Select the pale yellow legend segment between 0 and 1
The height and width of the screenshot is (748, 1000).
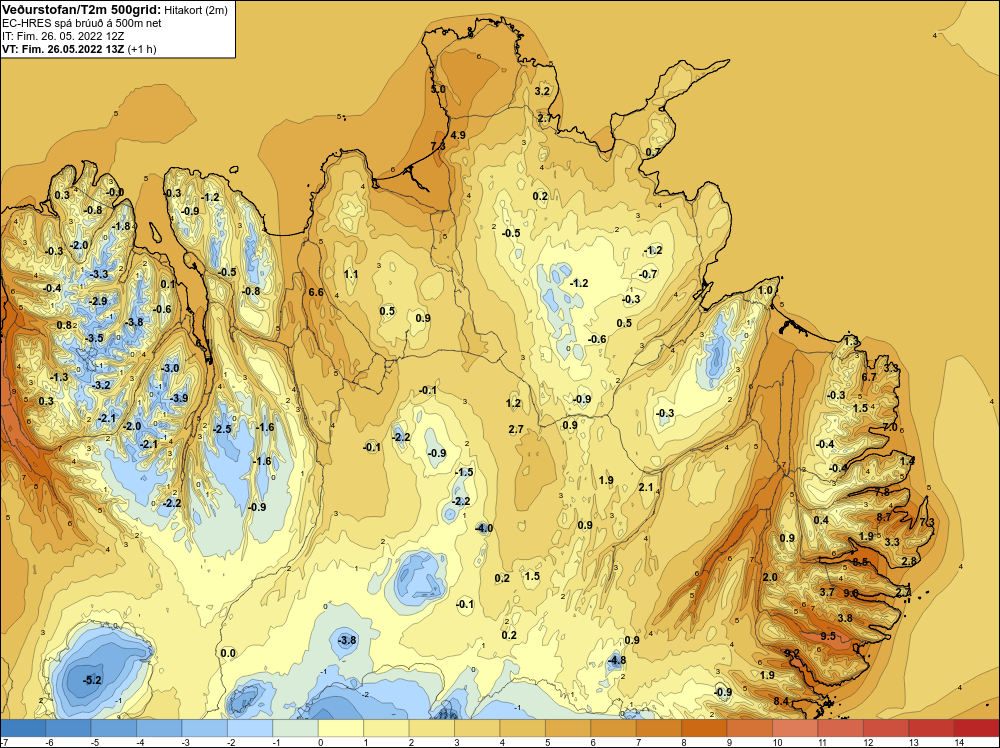(x=341, y=728)
